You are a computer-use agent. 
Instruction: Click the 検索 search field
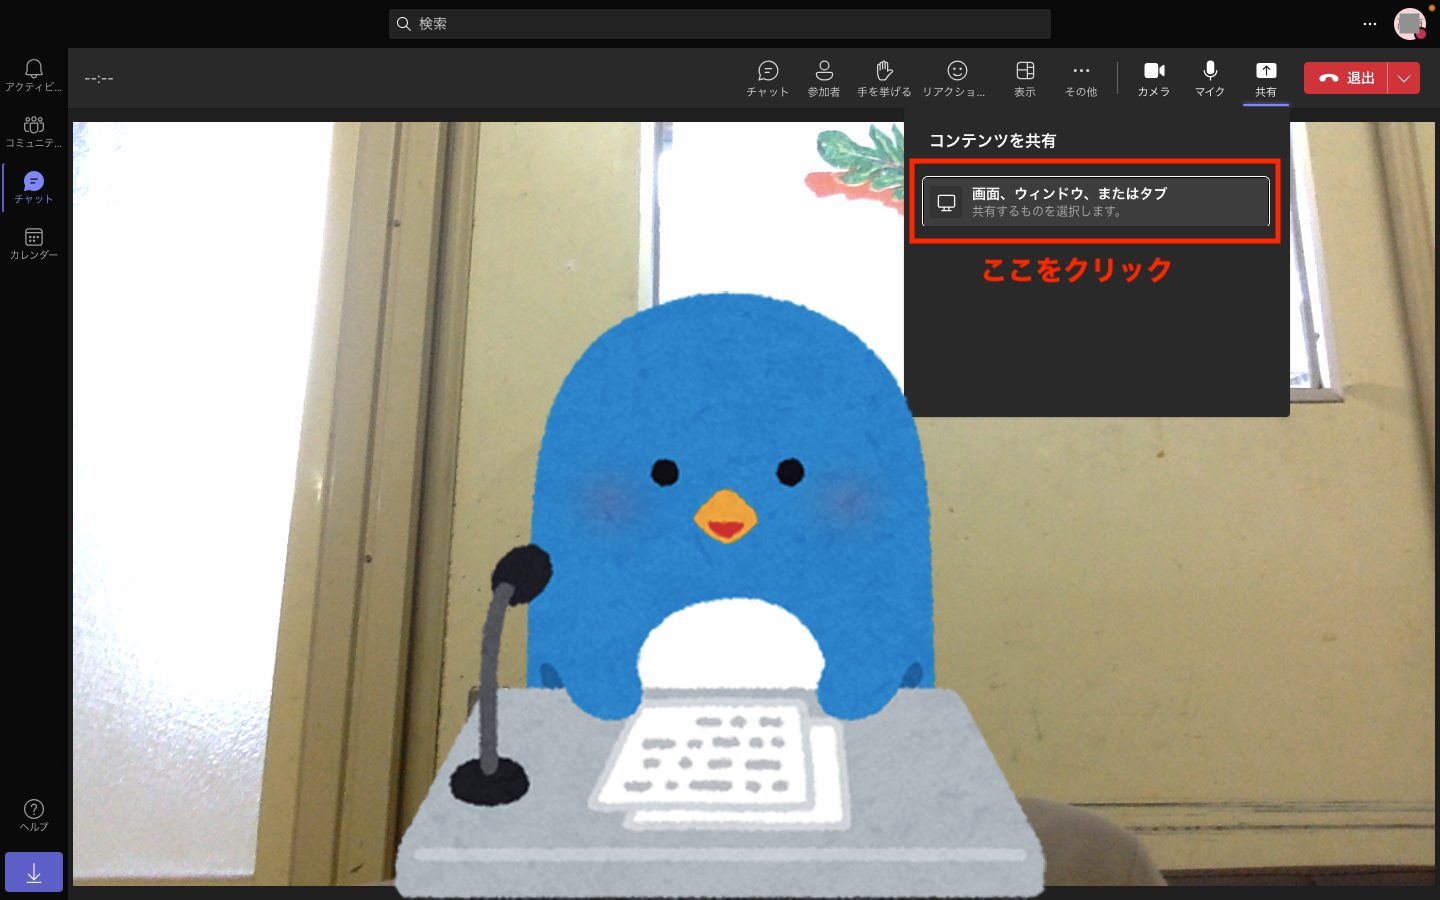pos(719,23)
